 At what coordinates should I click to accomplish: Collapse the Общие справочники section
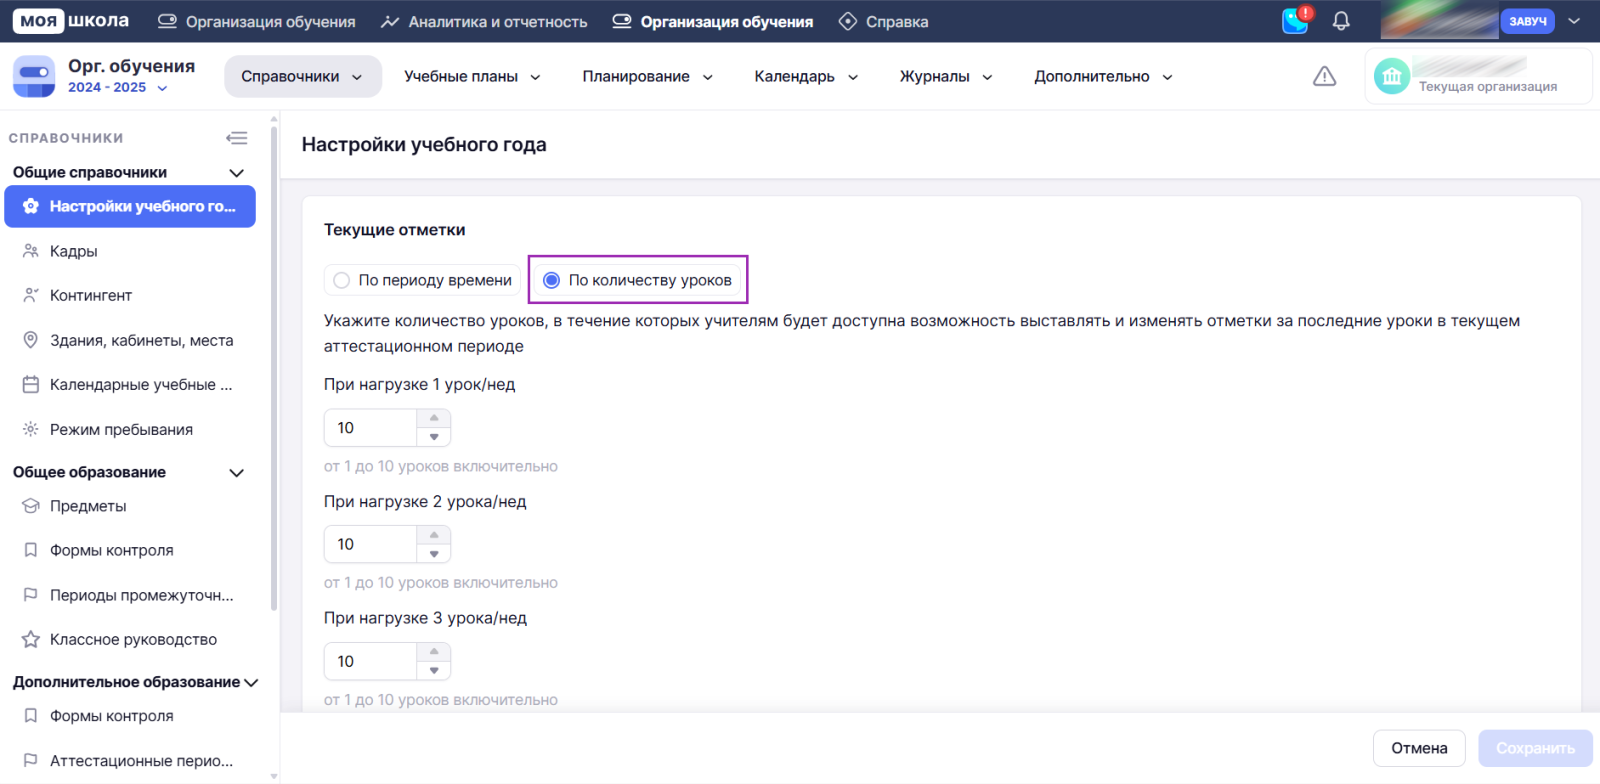(x=237, y=173)
